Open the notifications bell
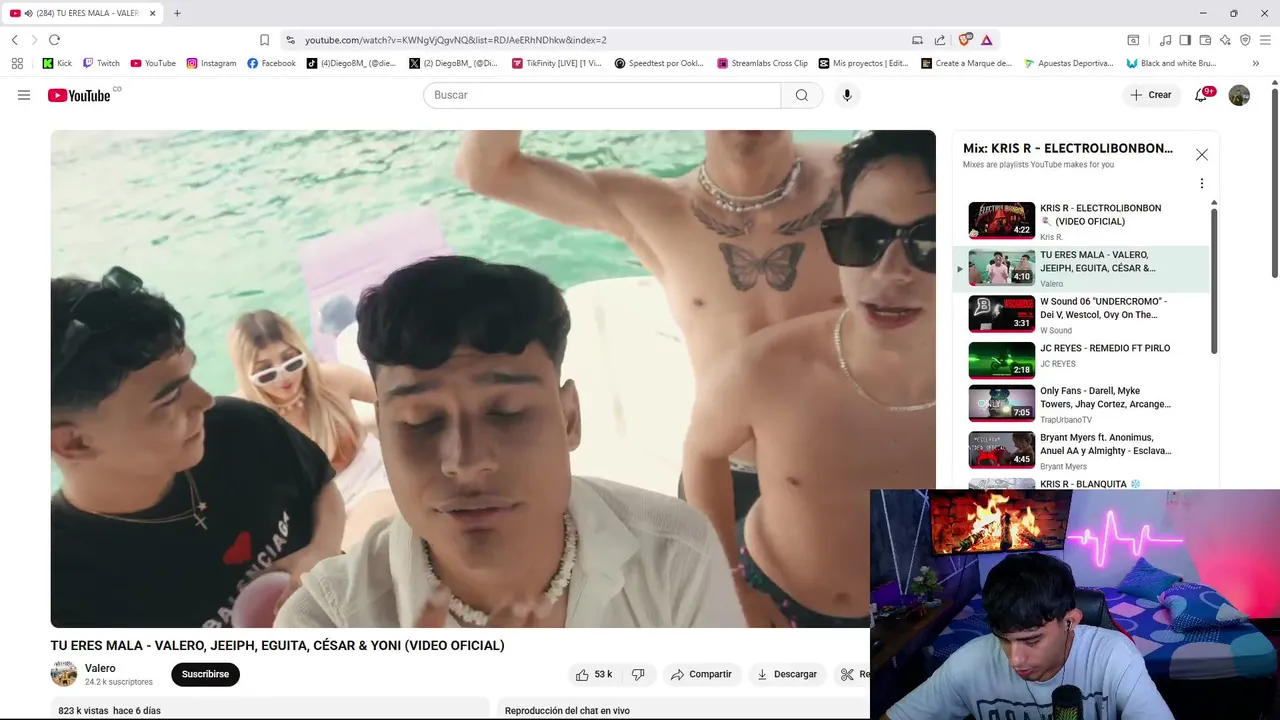1280x720 pixels. pos(1201,95)
